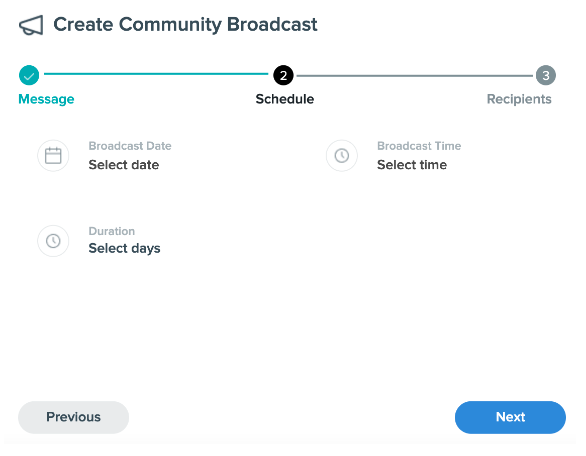
Task: Open the Select date picker
Action: point(124,165)
